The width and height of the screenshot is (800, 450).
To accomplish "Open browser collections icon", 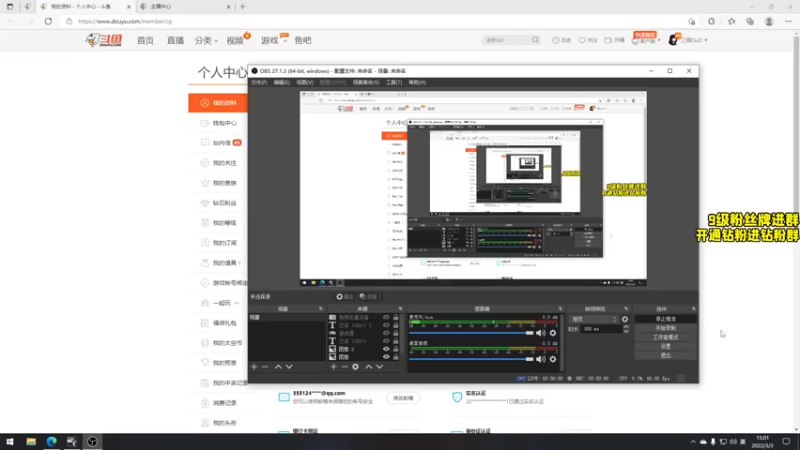I will tap(750, 21).
